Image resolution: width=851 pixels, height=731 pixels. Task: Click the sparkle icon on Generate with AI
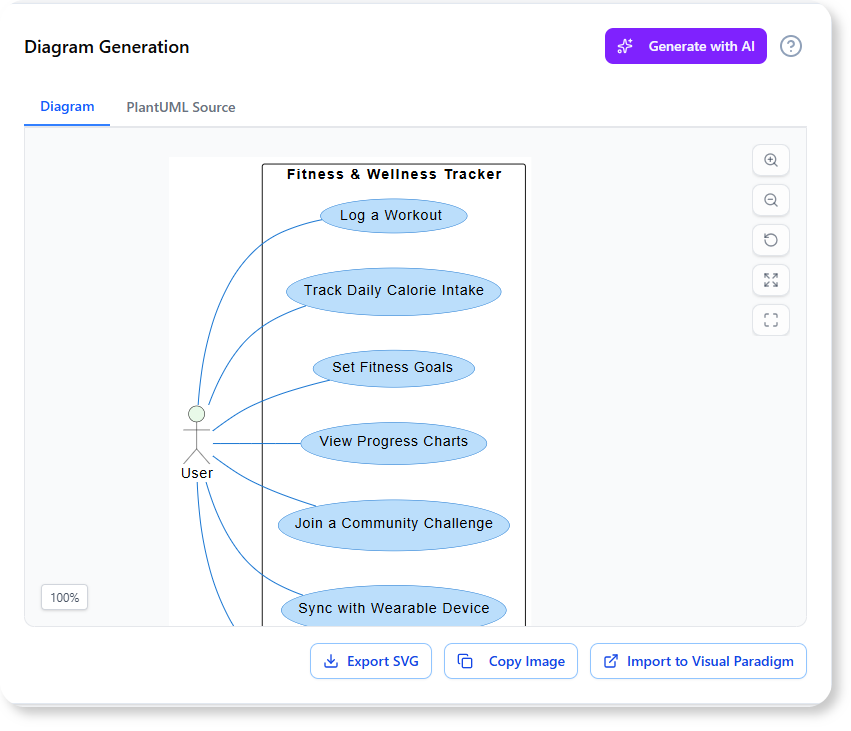click(626, 46)
